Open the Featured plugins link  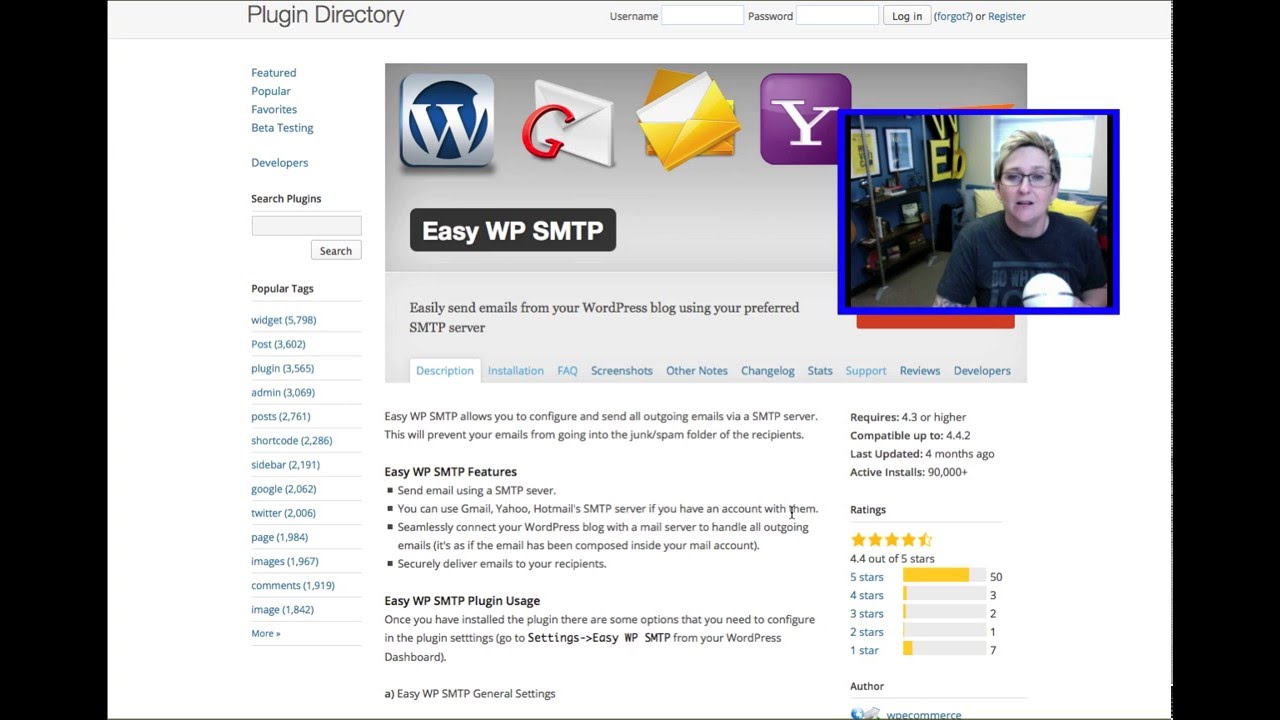273,73
